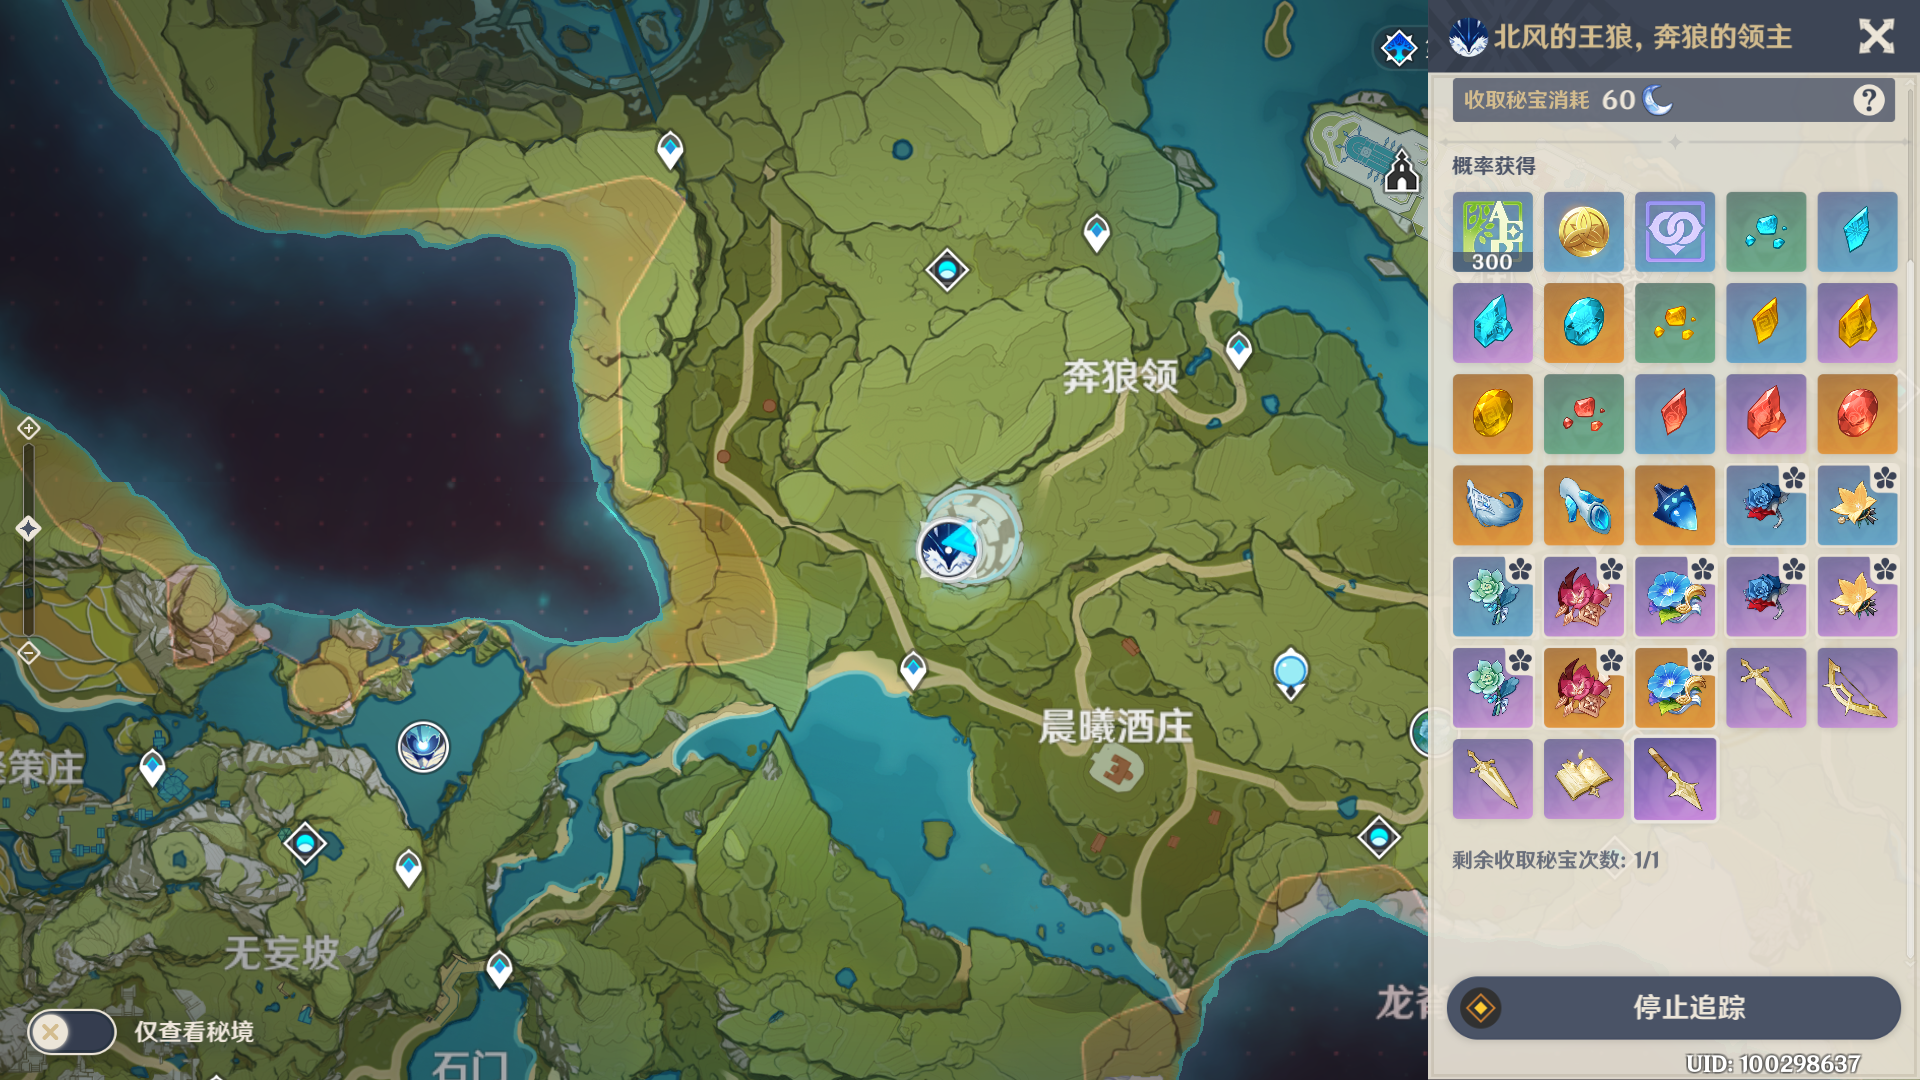This screenshot has width=1920, height=1080.
Task: Click the 晨曦酒庄 map label
Action: click(x=1116, y=727)
